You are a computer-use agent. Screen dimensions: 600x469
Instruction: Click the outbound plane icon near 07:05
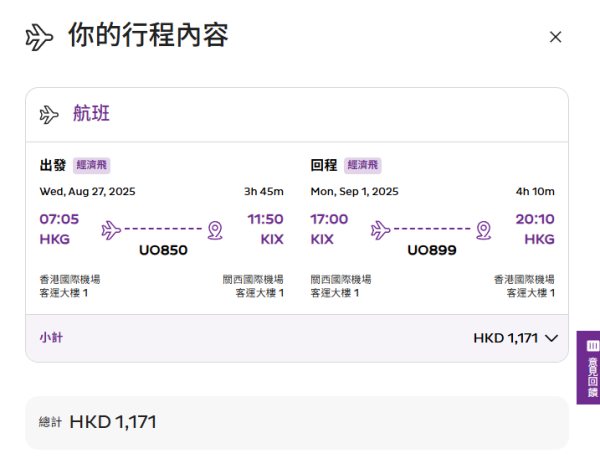111,230
